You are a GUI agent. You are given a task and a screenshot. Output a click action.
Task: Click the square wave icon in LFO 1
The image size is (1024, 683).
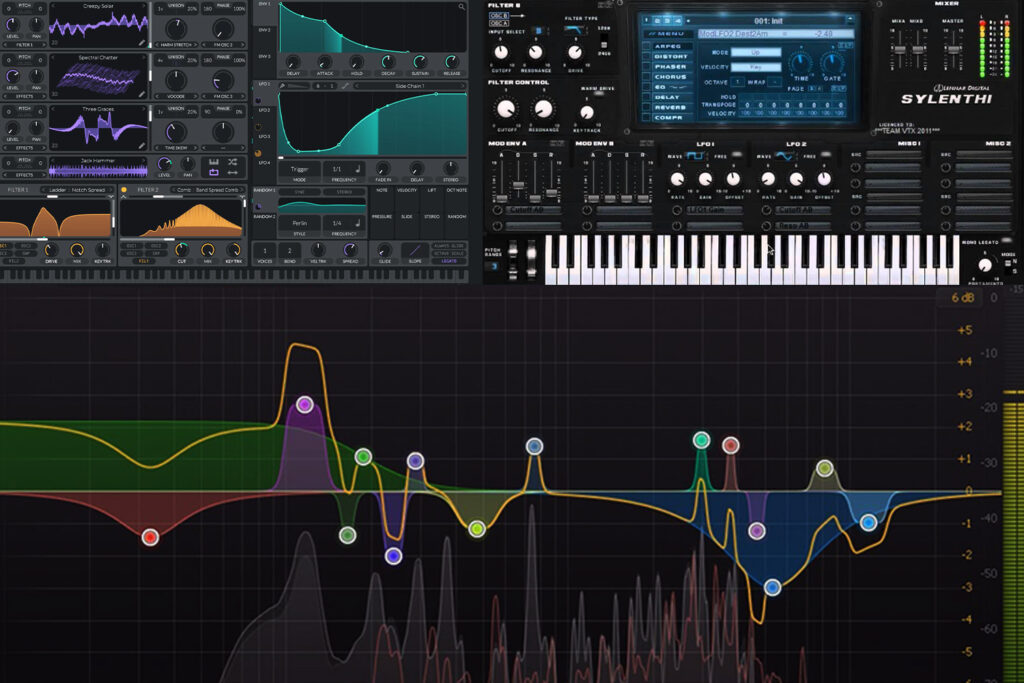[x=694, y=156]
